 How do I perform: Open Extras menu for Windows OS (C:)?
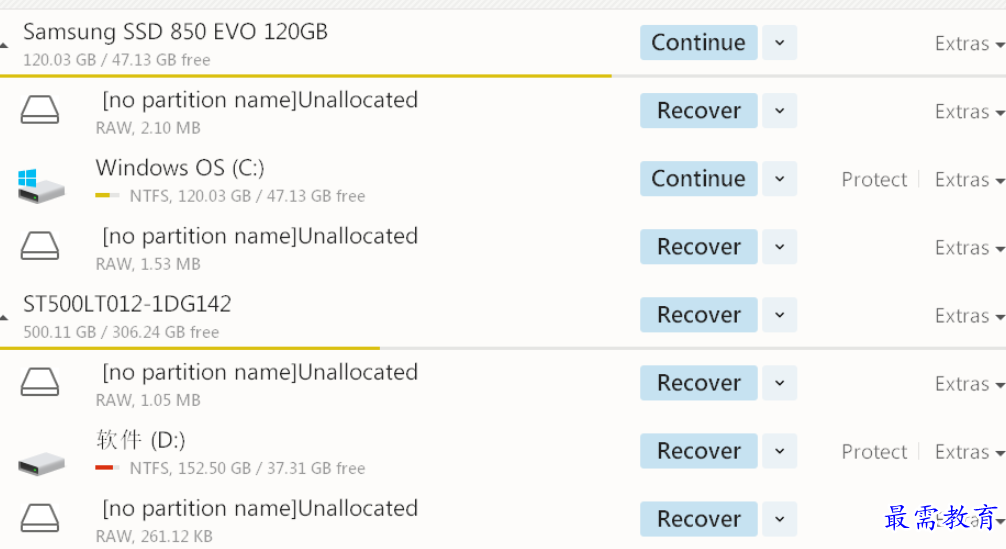click(969, 180)
